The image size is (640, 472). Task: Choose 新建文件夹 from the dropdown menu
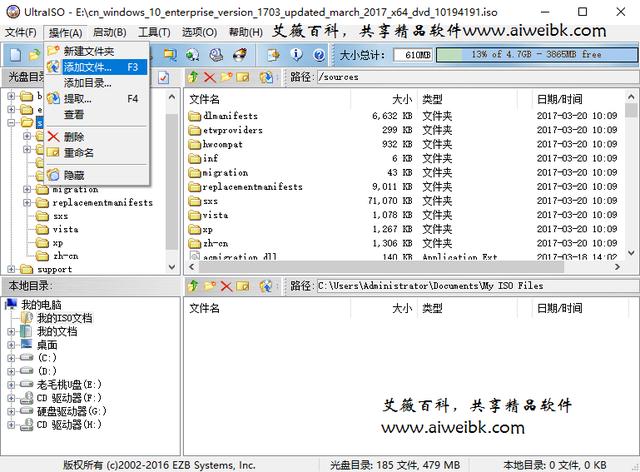[96, 51]
